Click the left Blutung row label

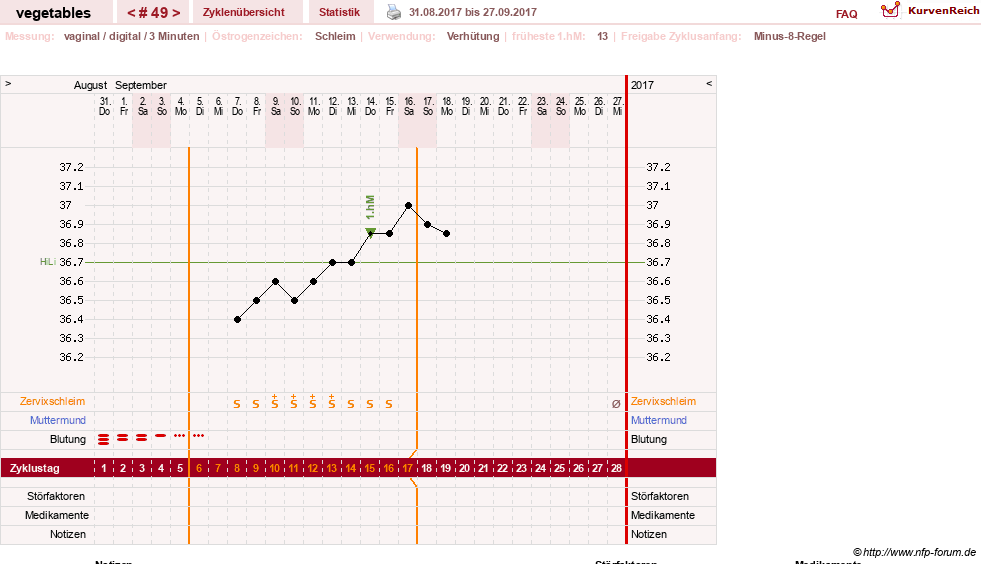tap(68, 439)
